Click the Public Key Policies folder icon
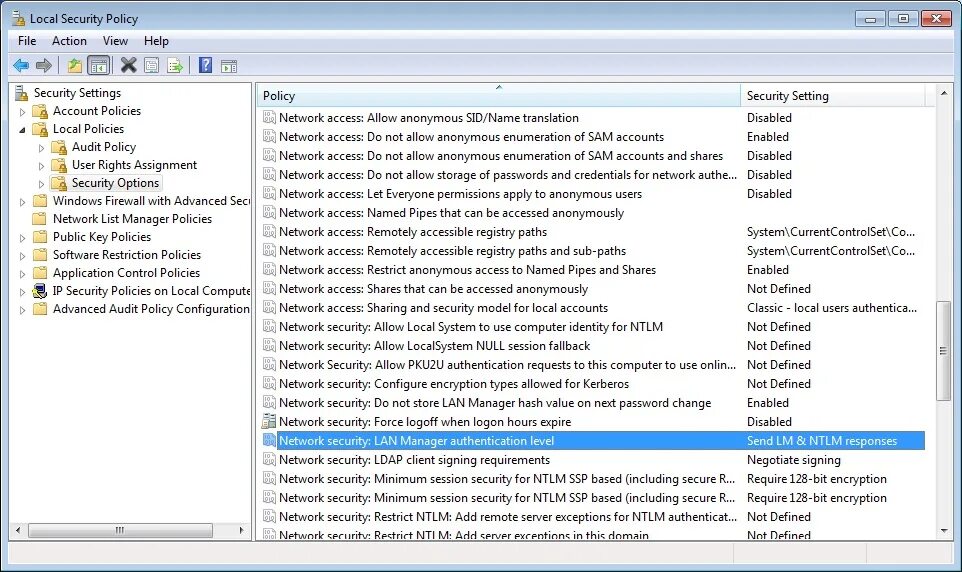Viewport: 962px width, 572px height. [x=40, y=237]
